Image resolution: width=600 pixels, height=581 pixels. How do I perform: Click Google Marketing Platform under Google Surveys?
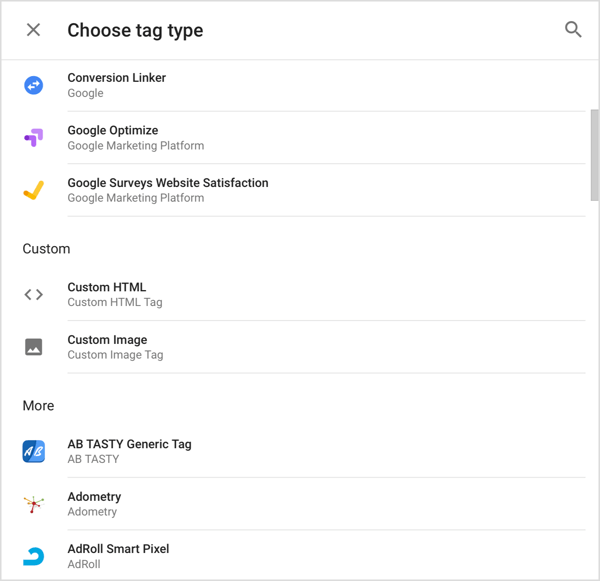point(136,198)
